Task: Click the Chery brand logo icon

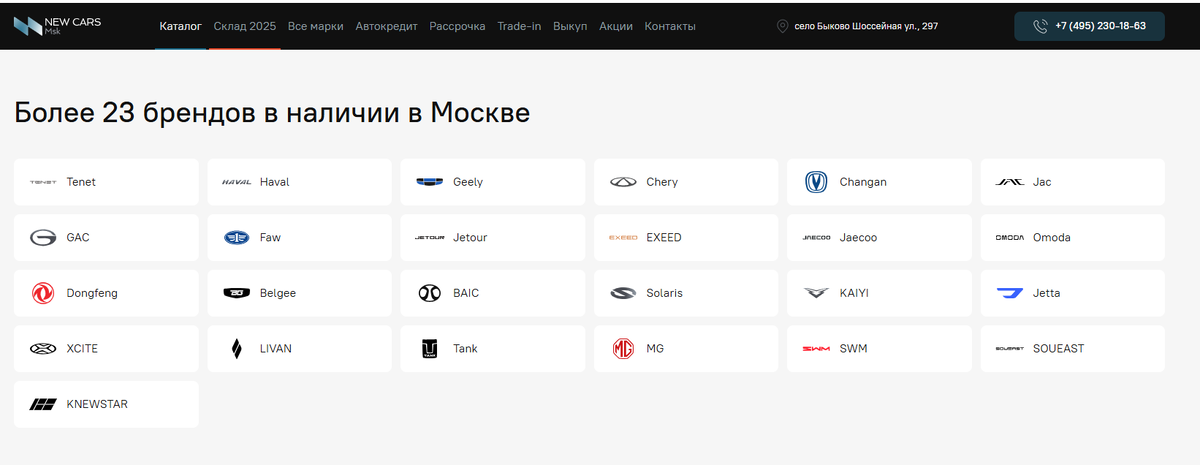Action: point(623,182)
